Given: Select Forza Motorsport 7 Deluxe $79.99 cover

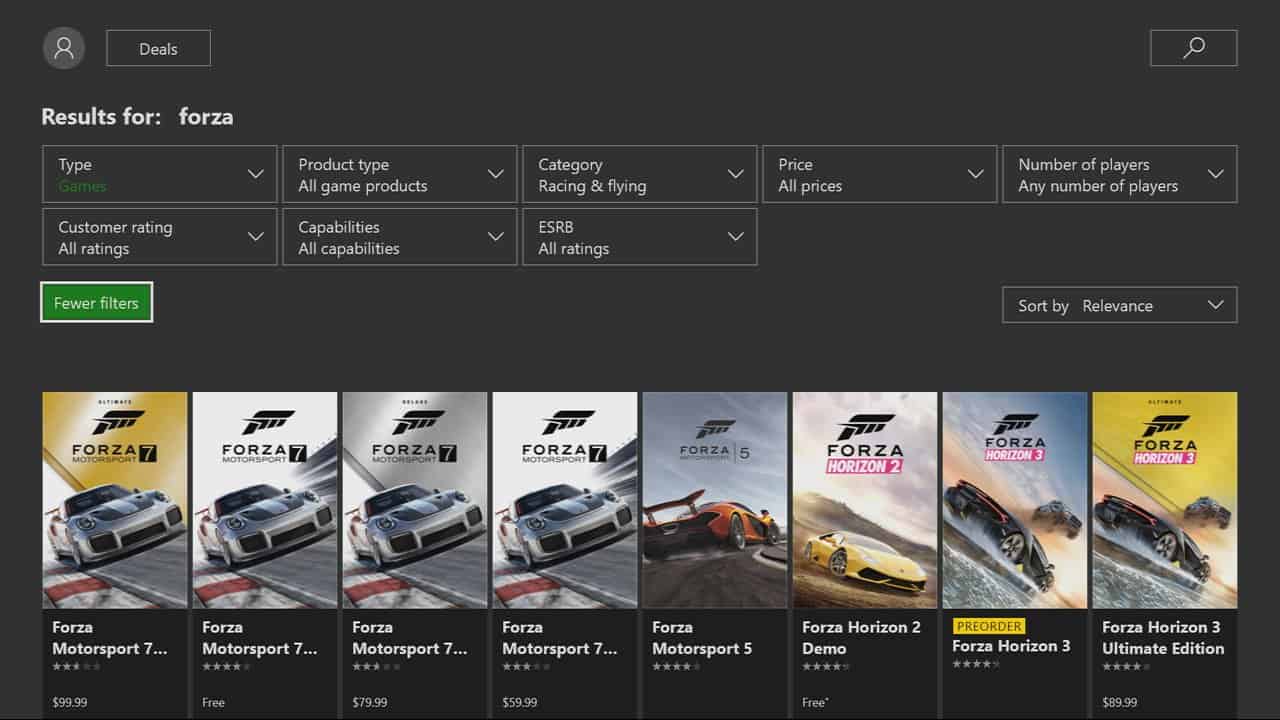Looking at the screenshot, I should (415, 500).
